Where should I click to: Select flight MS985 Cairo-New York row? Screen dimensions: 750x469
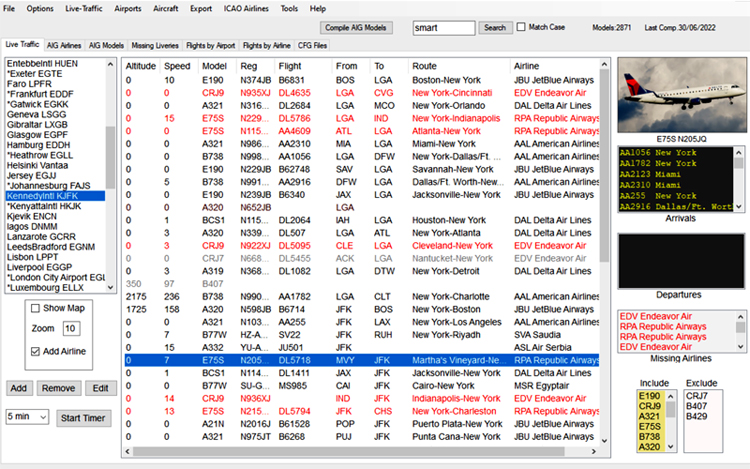[362, 386]
